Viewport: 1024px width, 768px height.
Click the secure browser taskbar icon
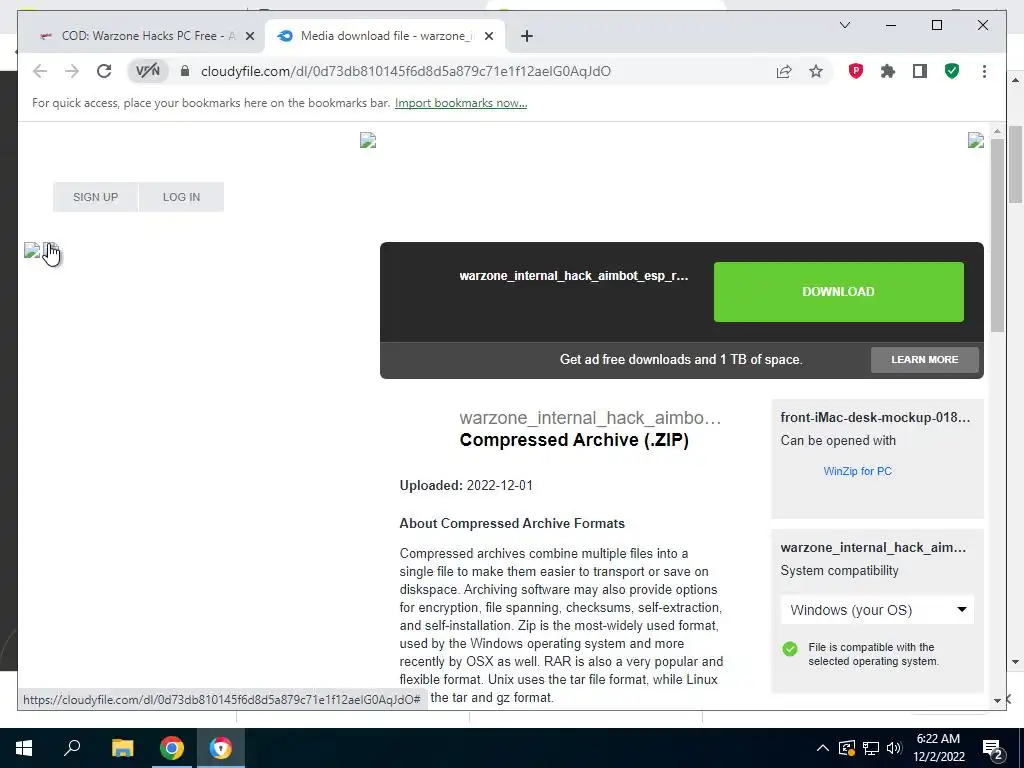(x=221, y=748)
